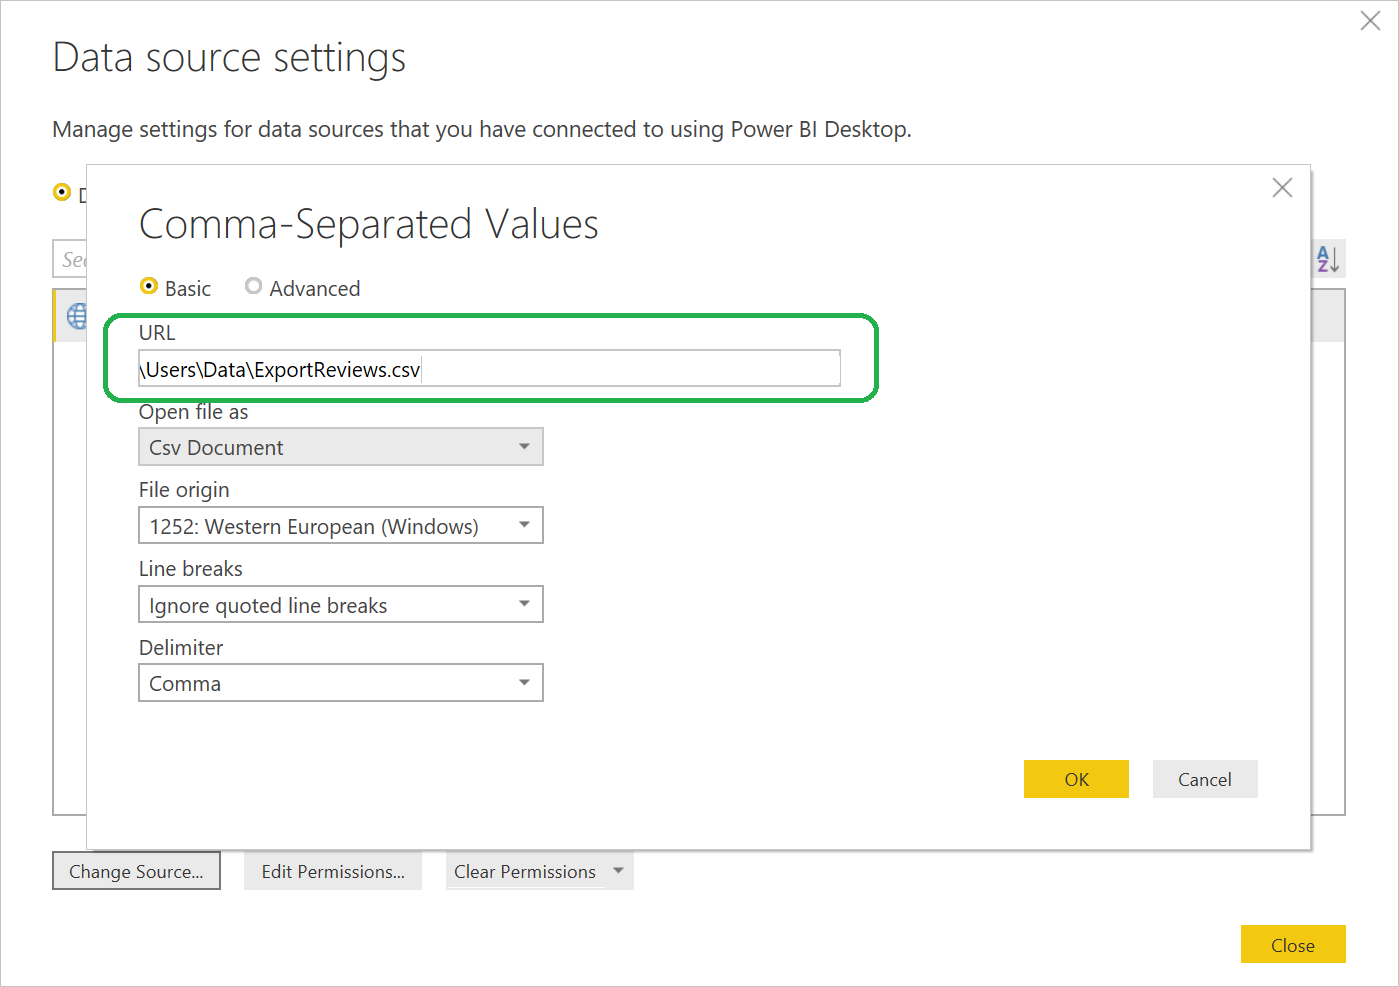Click the alphabetical sort icon
1399x987 pixels.
1327,259
